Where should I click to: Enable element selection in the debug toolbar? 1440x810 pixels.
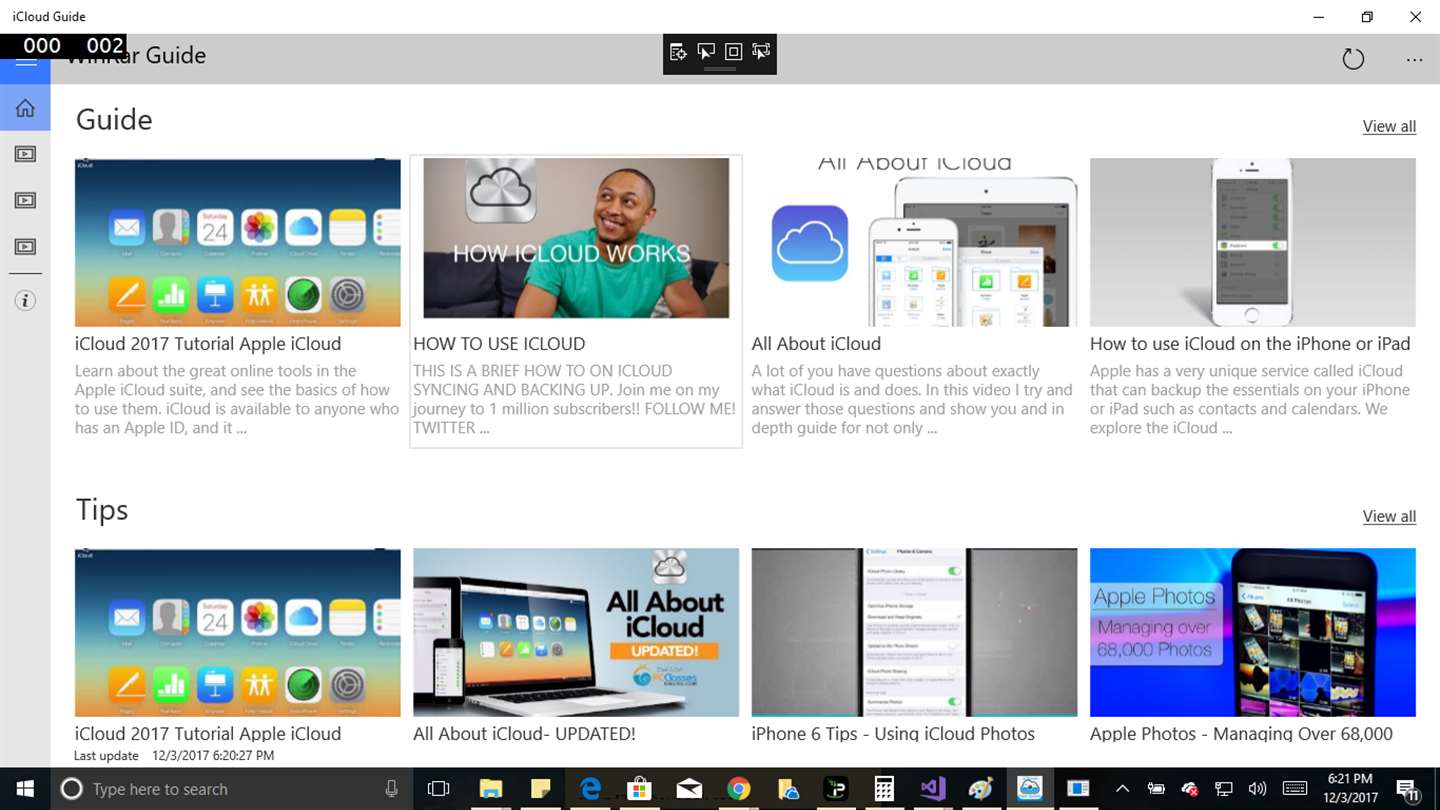tap(706, 52)
